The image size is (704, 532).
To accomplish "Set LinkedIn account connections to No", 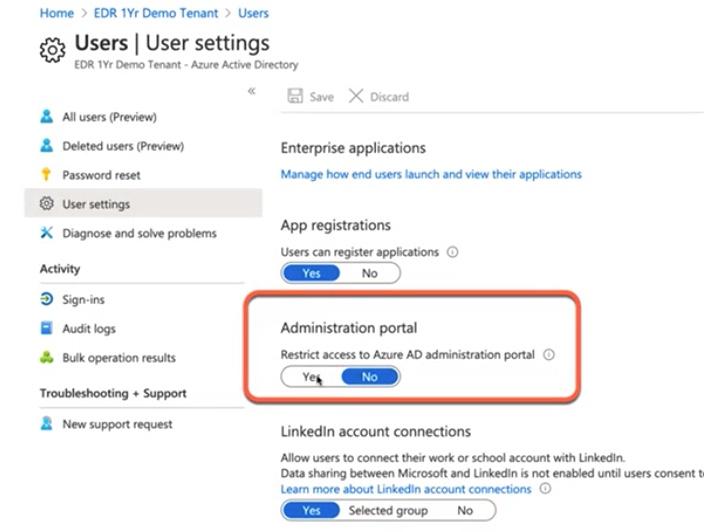I will click(x=465, y=510).
